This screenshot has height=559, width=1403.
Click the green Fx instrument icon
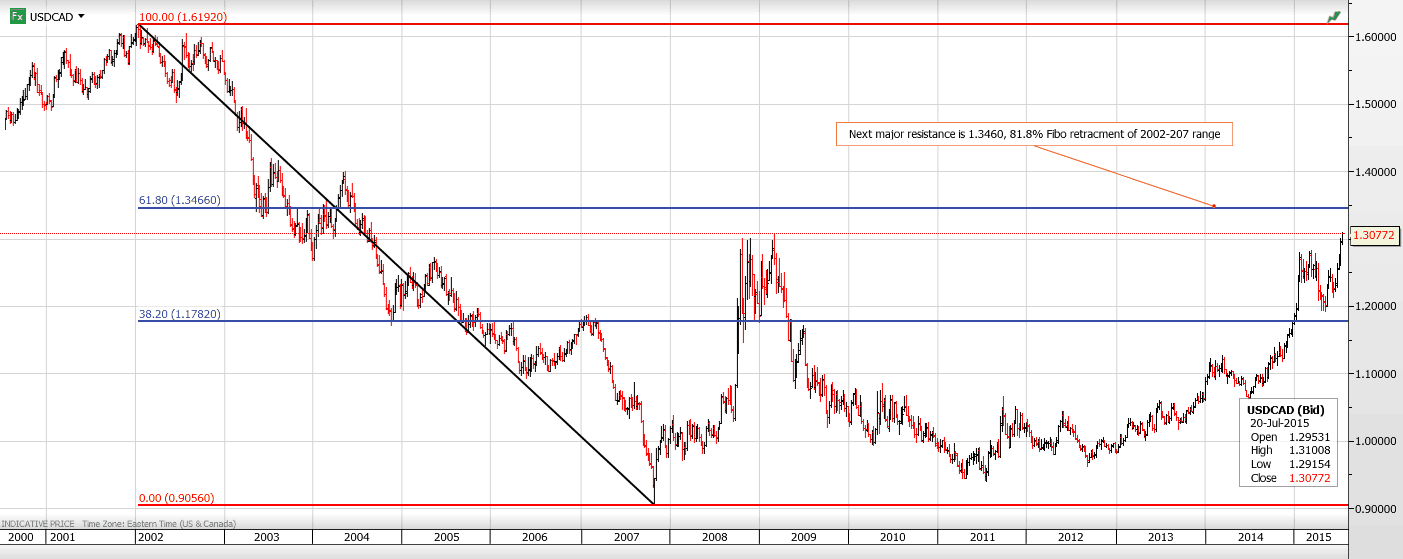coord(17,16)
